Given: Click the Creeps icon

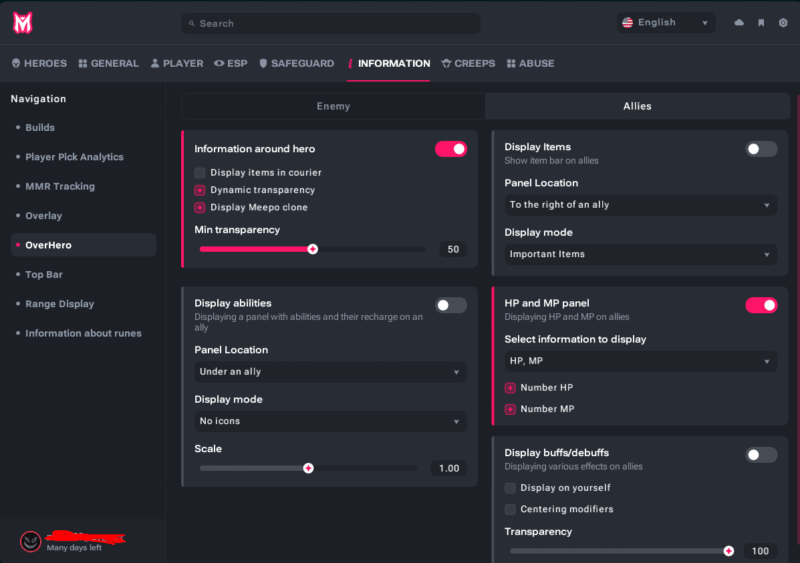Looking at the screenshot, I should tap(446, 63).
